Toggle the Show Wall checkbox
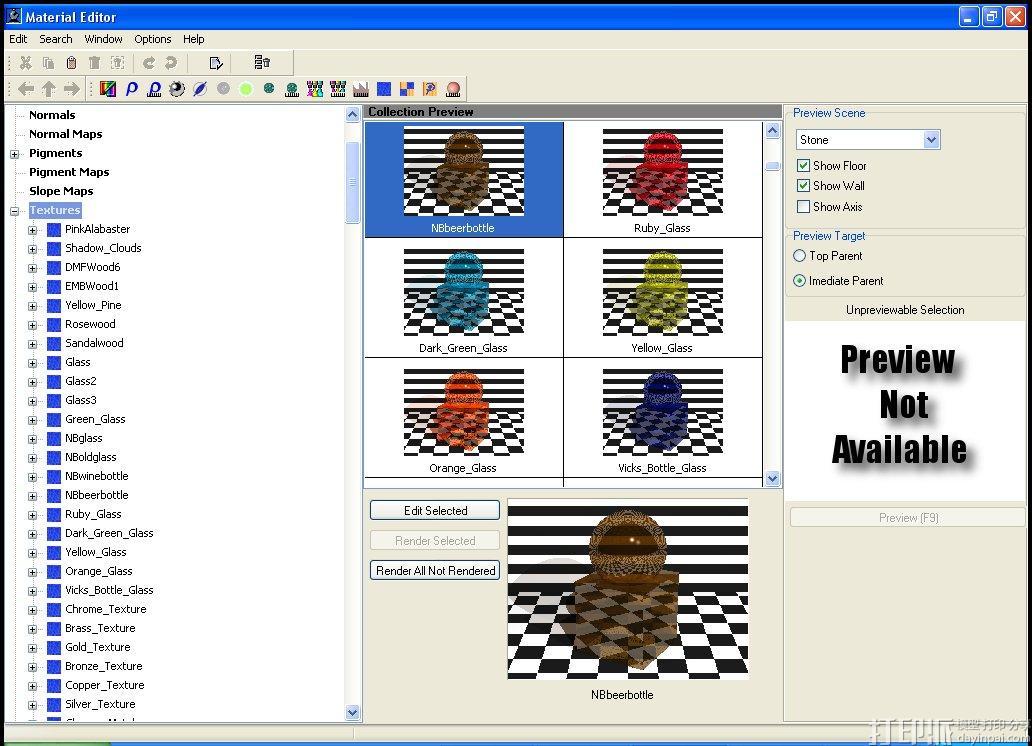The width and height of the screenshot is (1032, 746). click(x=803, y=186)
